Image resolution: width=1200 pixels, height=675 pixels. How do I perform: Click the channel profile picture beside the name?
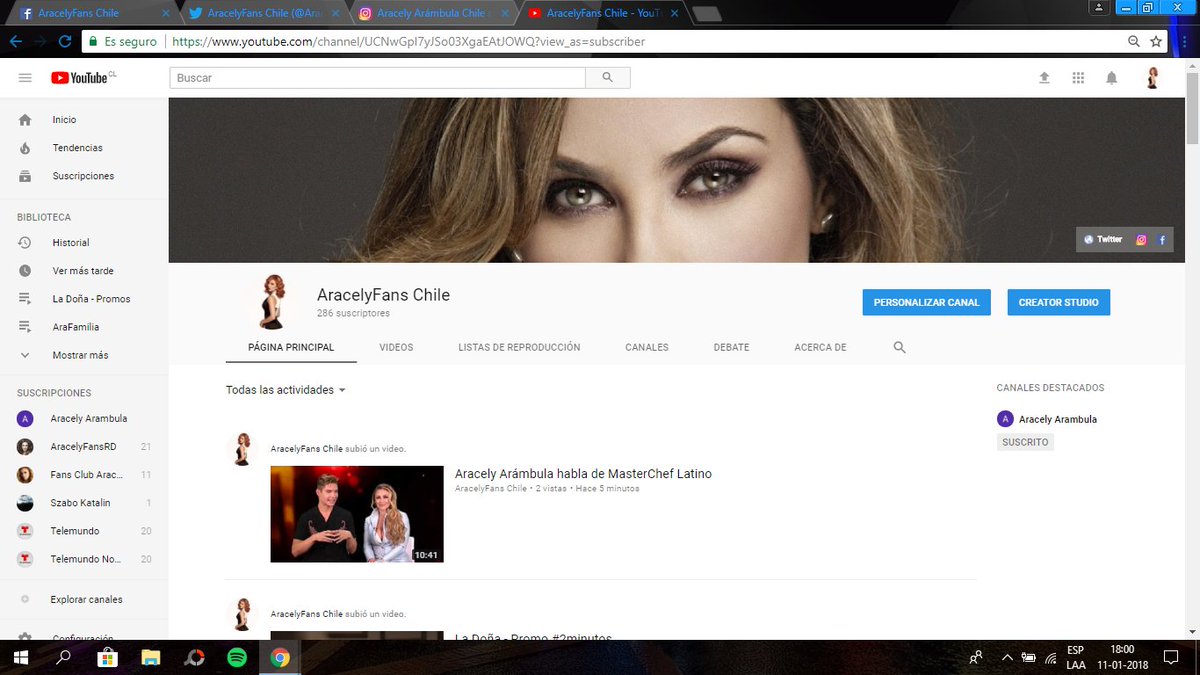272,301
